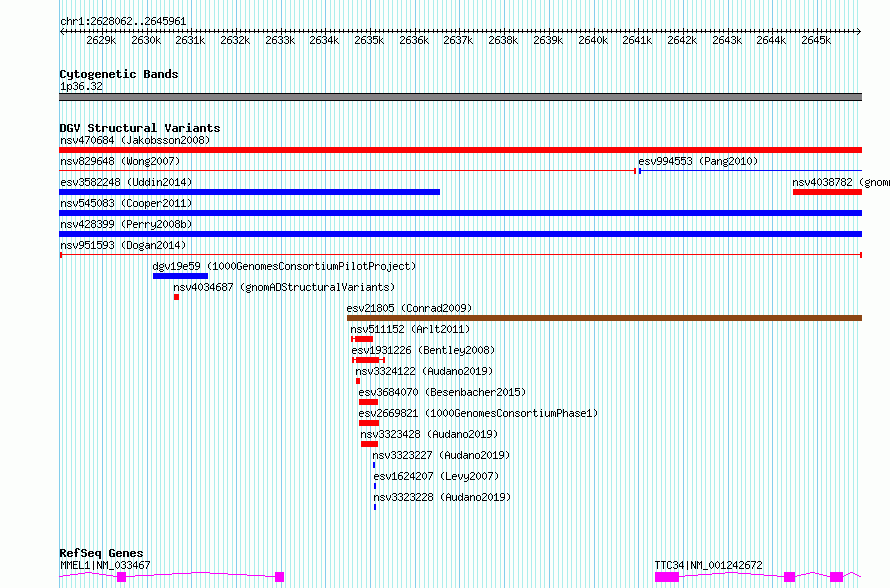Click the chr1:2628062..2645961 coordinate label
890x588 pixels.
tap(123, 21)
